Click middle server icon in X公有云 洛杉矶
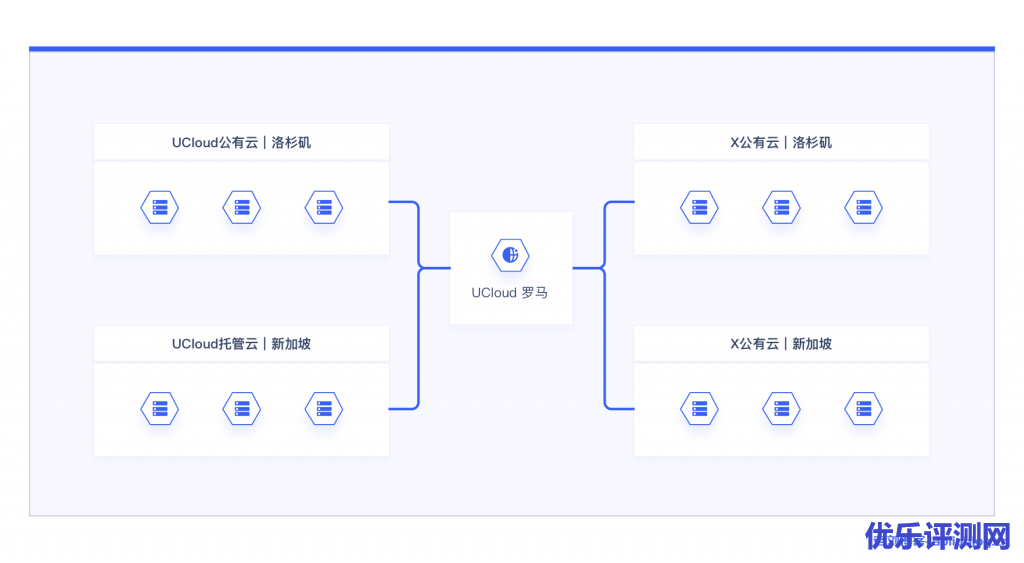Viewport: 1024px width, 563px height. coord(781,208)
